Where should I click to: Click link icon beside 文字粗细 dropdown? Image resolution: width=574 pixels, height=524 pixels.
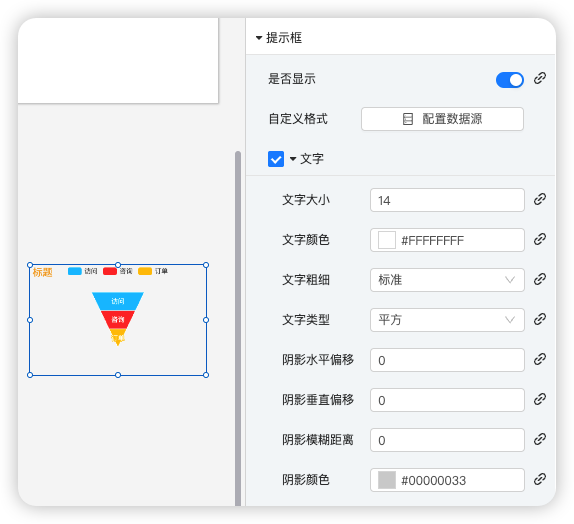[540, 279]
